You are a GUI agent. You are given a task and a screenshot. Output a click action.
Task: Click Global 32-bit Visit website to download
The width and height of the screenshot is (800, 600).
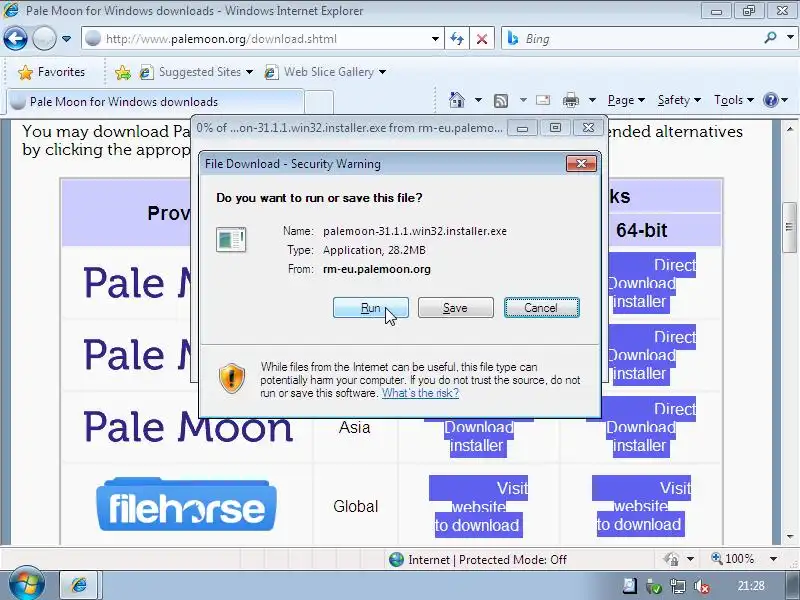[x=478, y=507]
